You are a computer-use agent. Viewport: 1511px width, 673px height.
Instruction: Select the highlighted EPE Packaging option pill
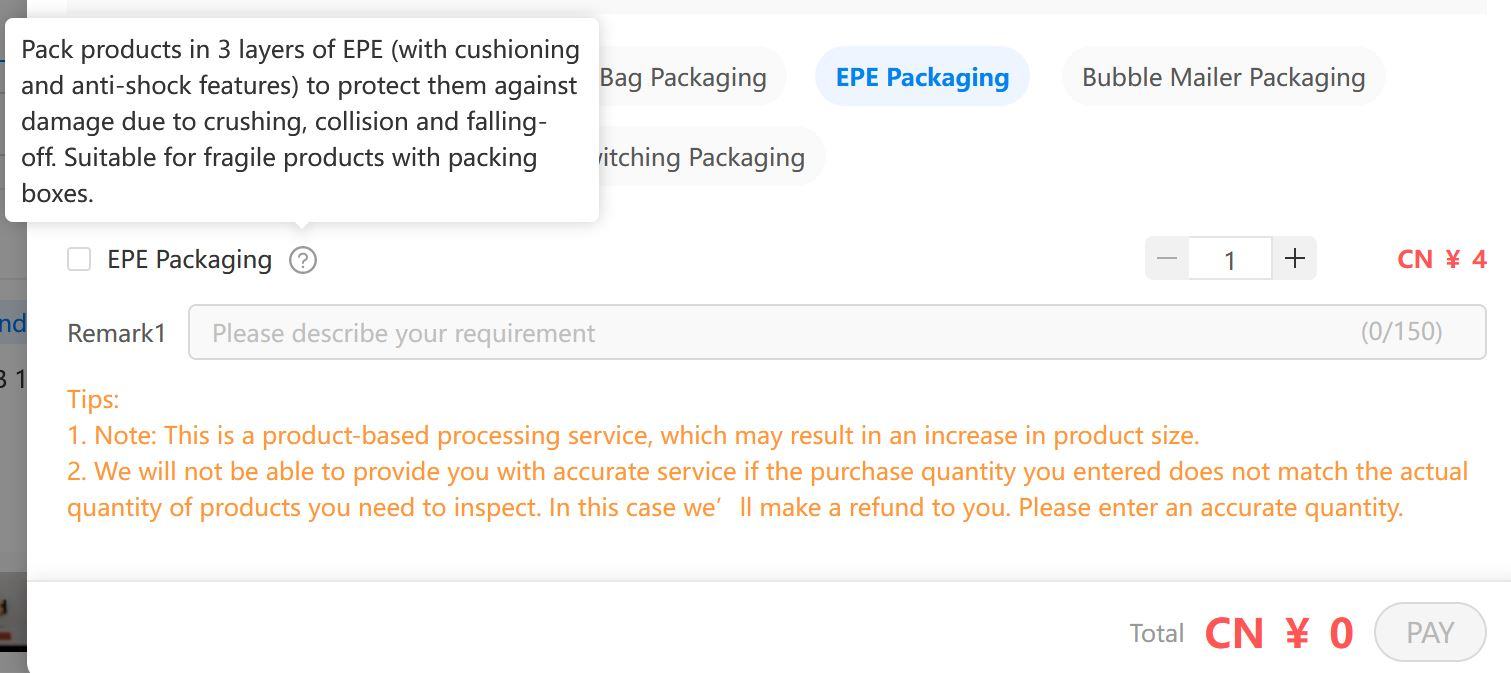922,77
